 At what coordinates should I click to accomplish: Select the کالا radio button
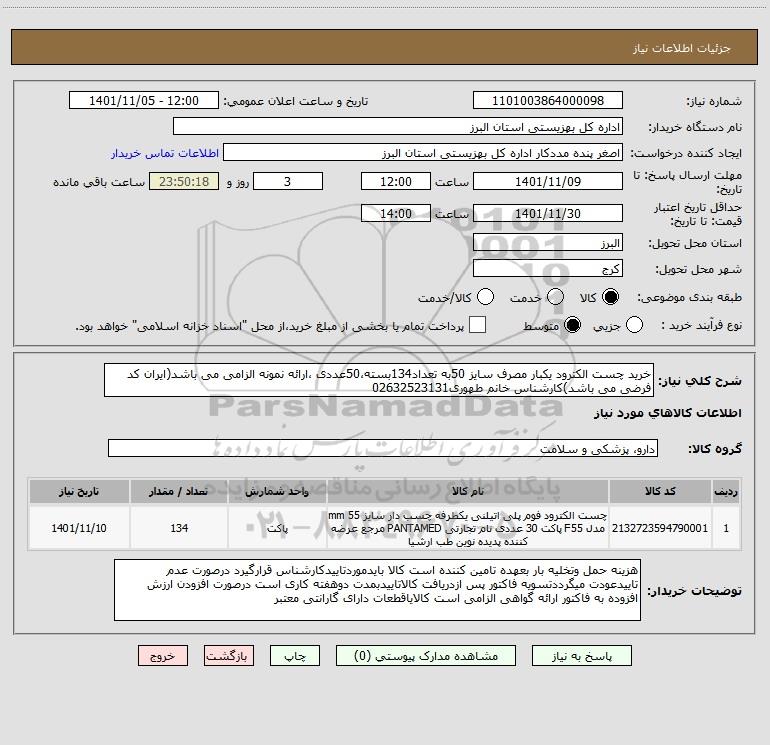[610, 297]
